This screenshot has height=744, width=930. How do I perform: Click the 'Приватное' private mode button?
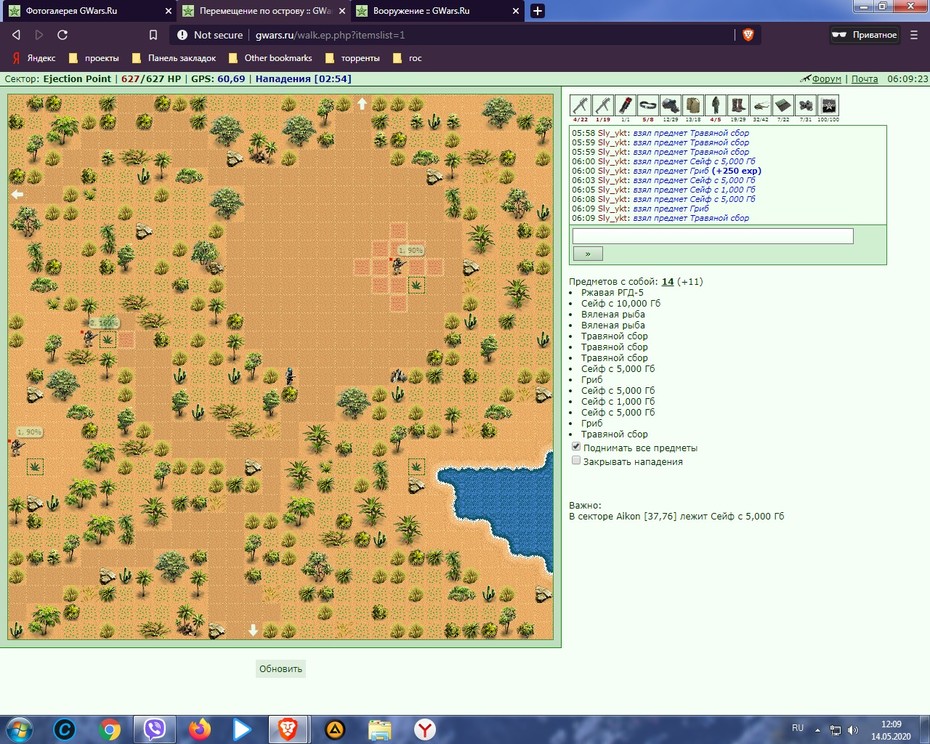tap(865, 35)
